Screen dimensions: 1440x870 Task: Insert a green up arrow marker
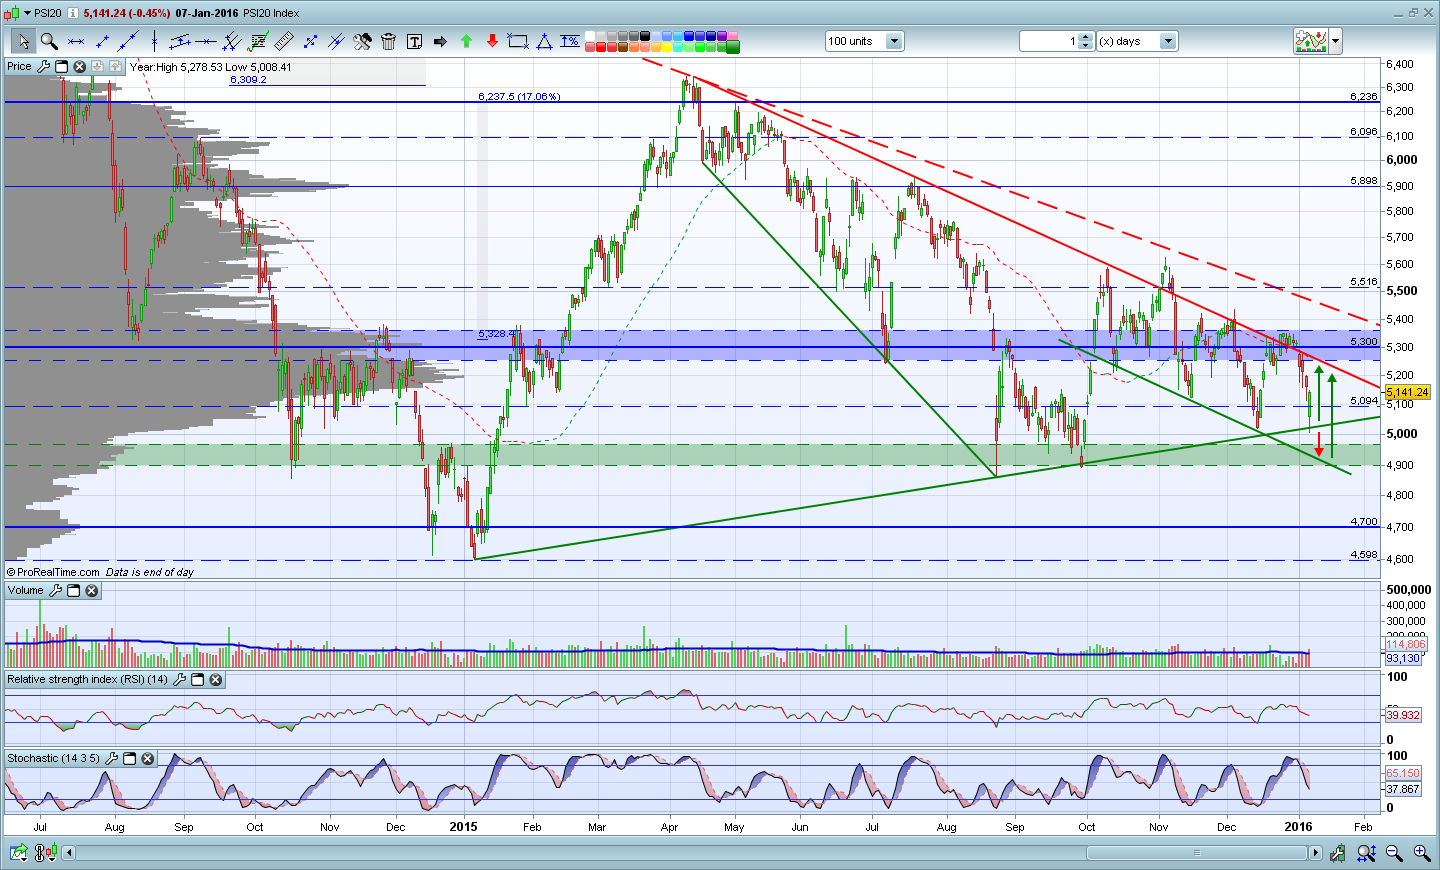(466, 41)
